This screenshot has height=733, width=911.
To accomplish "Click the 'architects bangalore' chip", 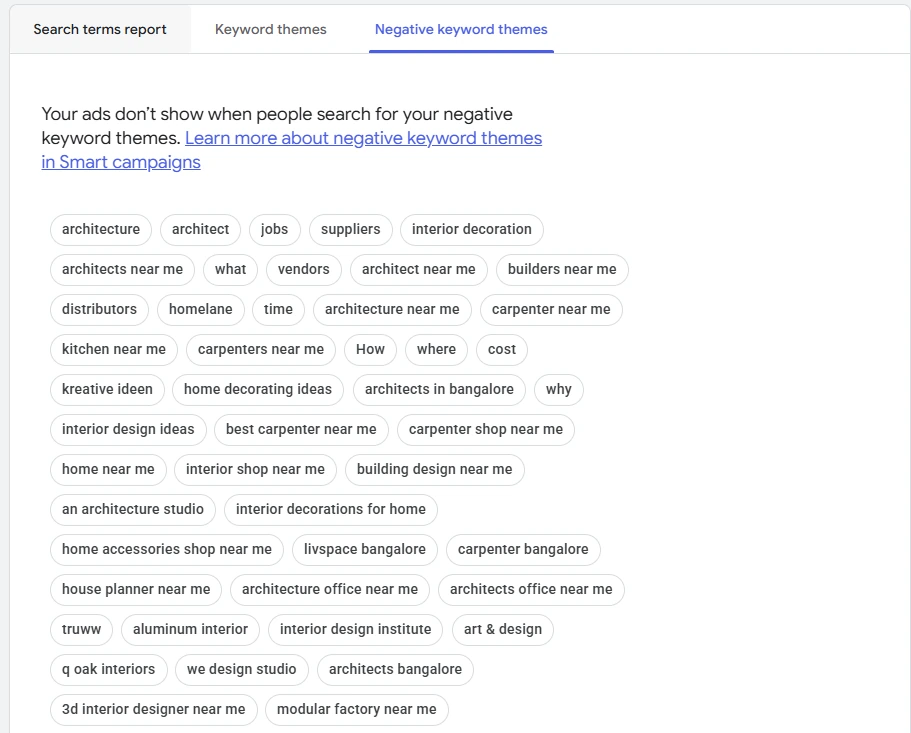I will tap(395, 670).
